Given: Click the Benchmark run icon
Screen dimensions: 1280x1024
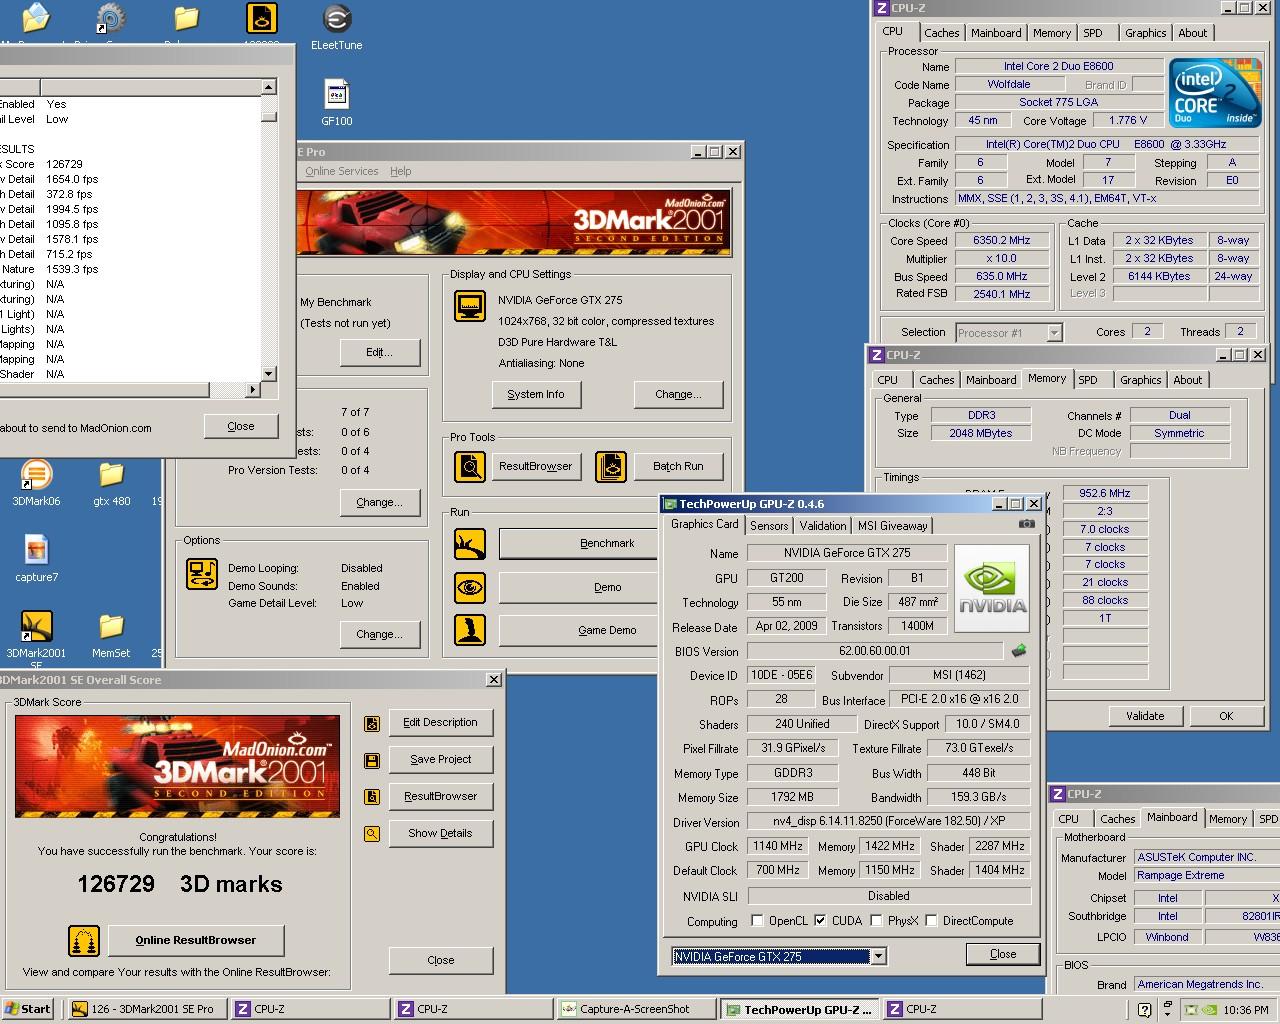Looking at the screenshot, I should click(x=470, y=544).
